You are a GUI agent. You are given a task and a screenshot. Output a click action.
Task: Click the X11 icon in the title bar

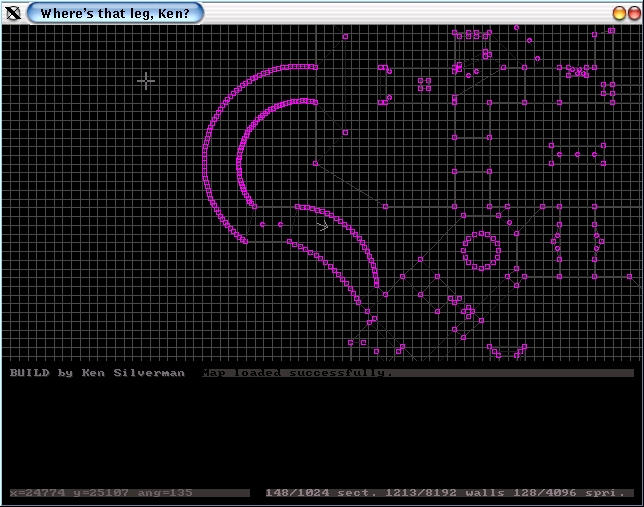click(x=13, y=13)
